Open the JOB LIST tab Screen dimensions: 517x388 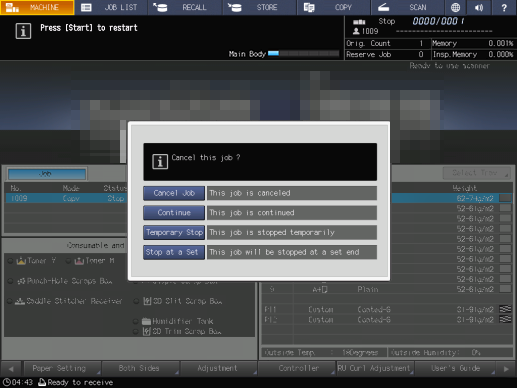coord(111,7)
